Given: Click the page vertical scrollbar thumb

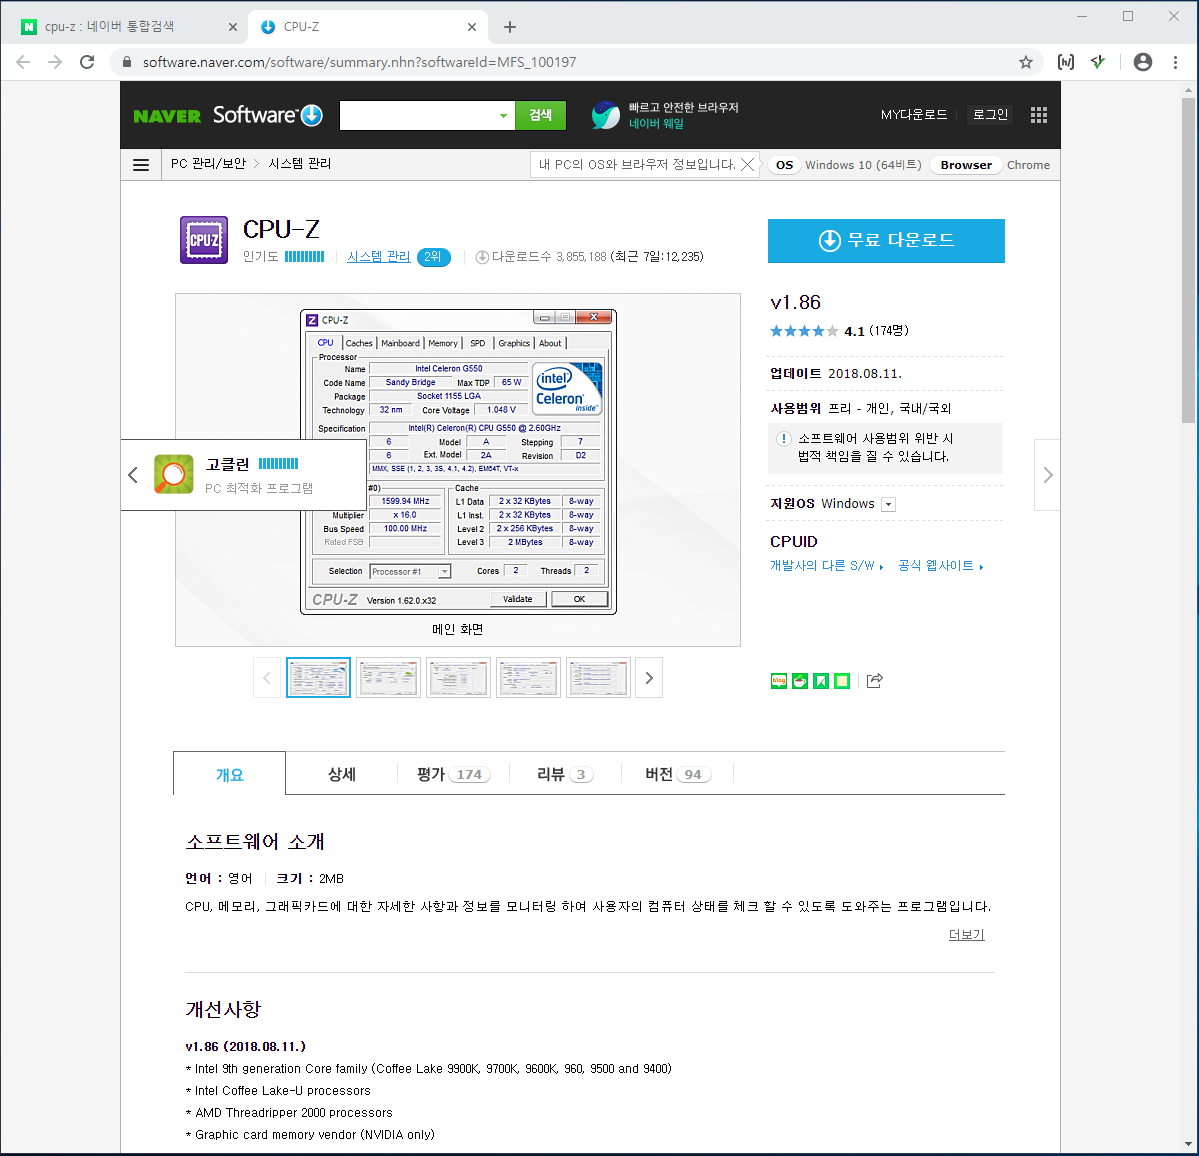Looking at the screenshot, I should tap(1188, 260).
